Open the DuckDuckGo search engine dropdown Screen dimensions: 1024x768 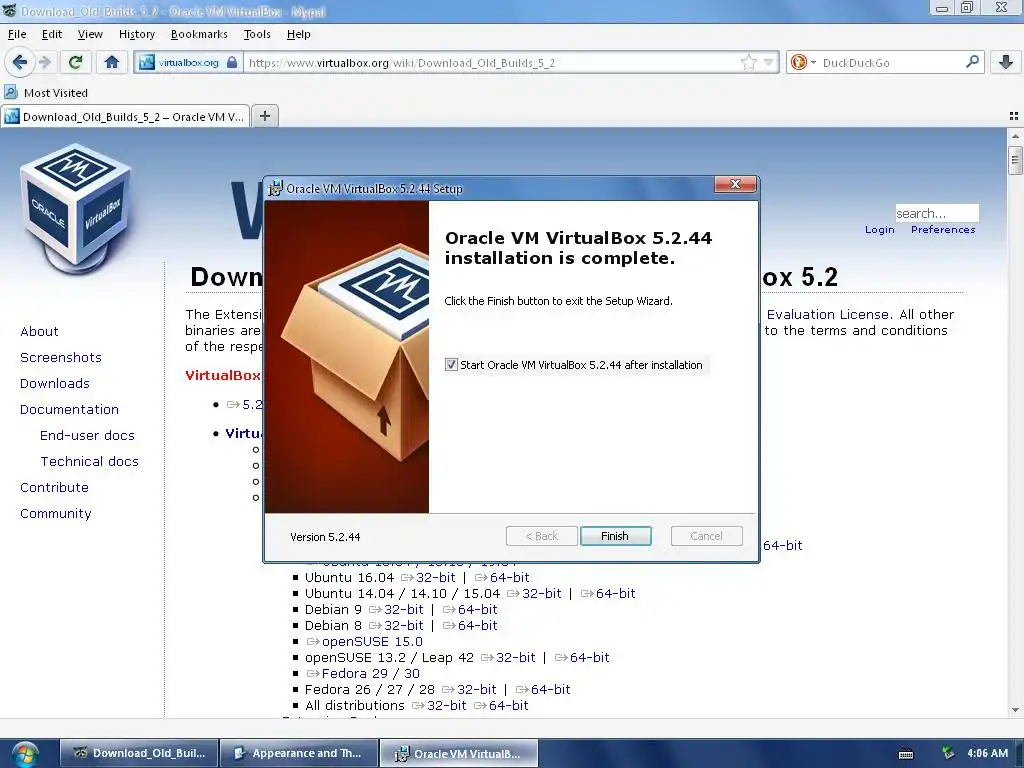coord(803,63)
